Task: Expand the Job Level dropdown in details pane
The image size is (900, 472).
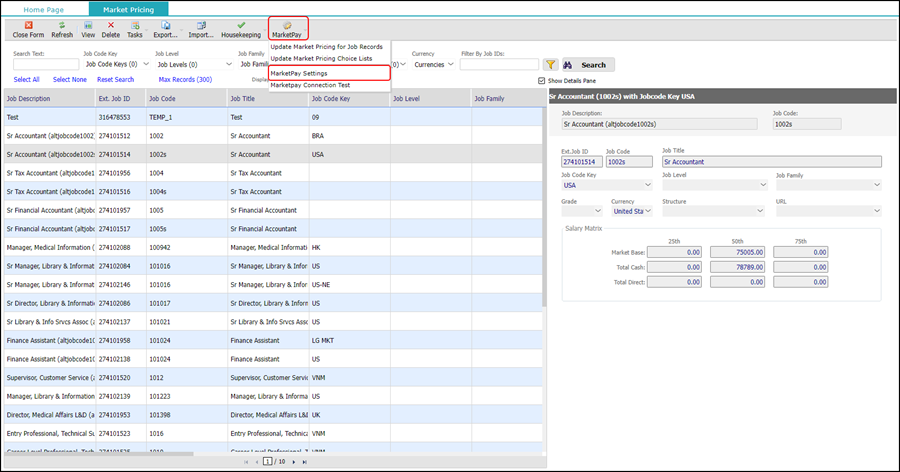Action: coord(763,185)
